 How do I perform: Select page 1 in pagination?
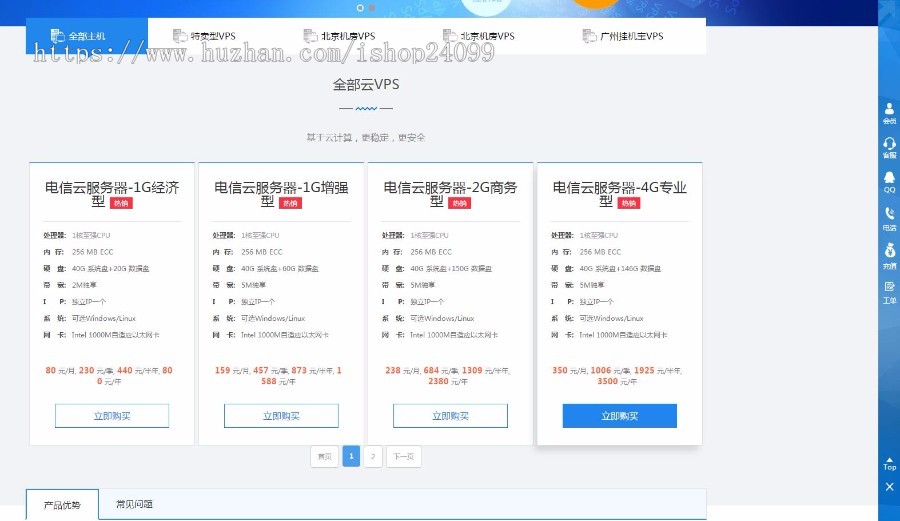[x=351, y=456]
